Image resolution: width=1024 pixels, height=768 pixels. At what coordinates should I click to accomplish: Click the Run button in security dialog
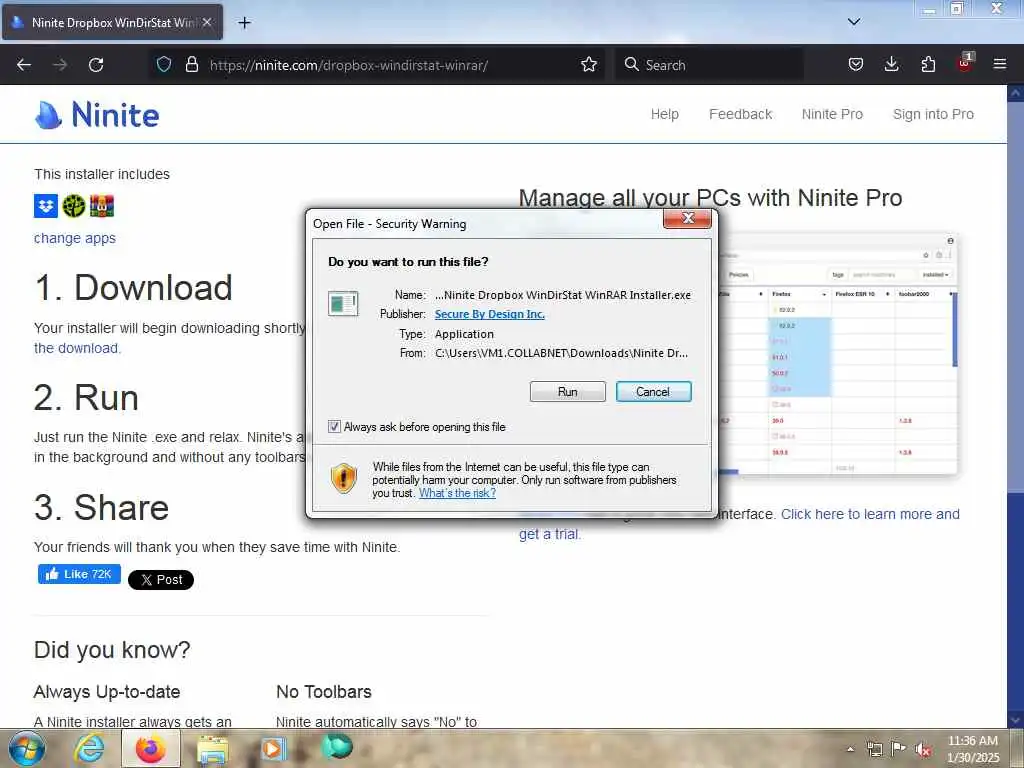pyautogui.click(x=568, y=392)
